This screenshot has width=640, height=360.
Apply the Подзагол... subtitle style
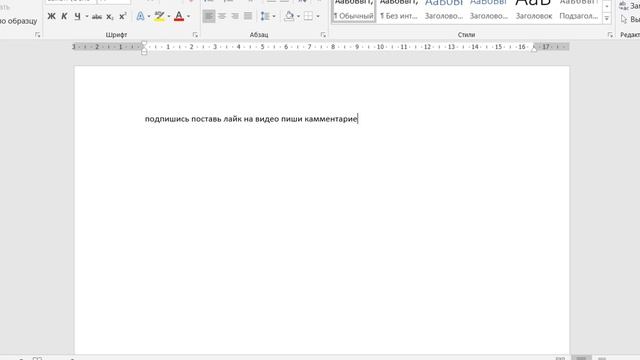(x=578, y=11)
